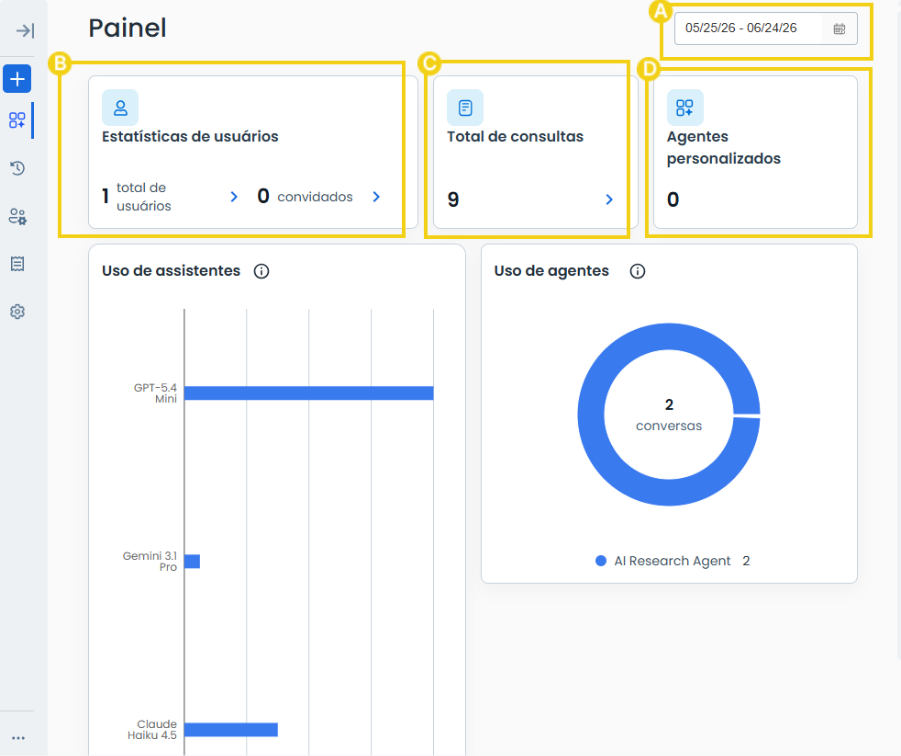901x756 pixels.
Task: Open the dashboard apps icon in sidebar
Action: (x=17, y=120)
